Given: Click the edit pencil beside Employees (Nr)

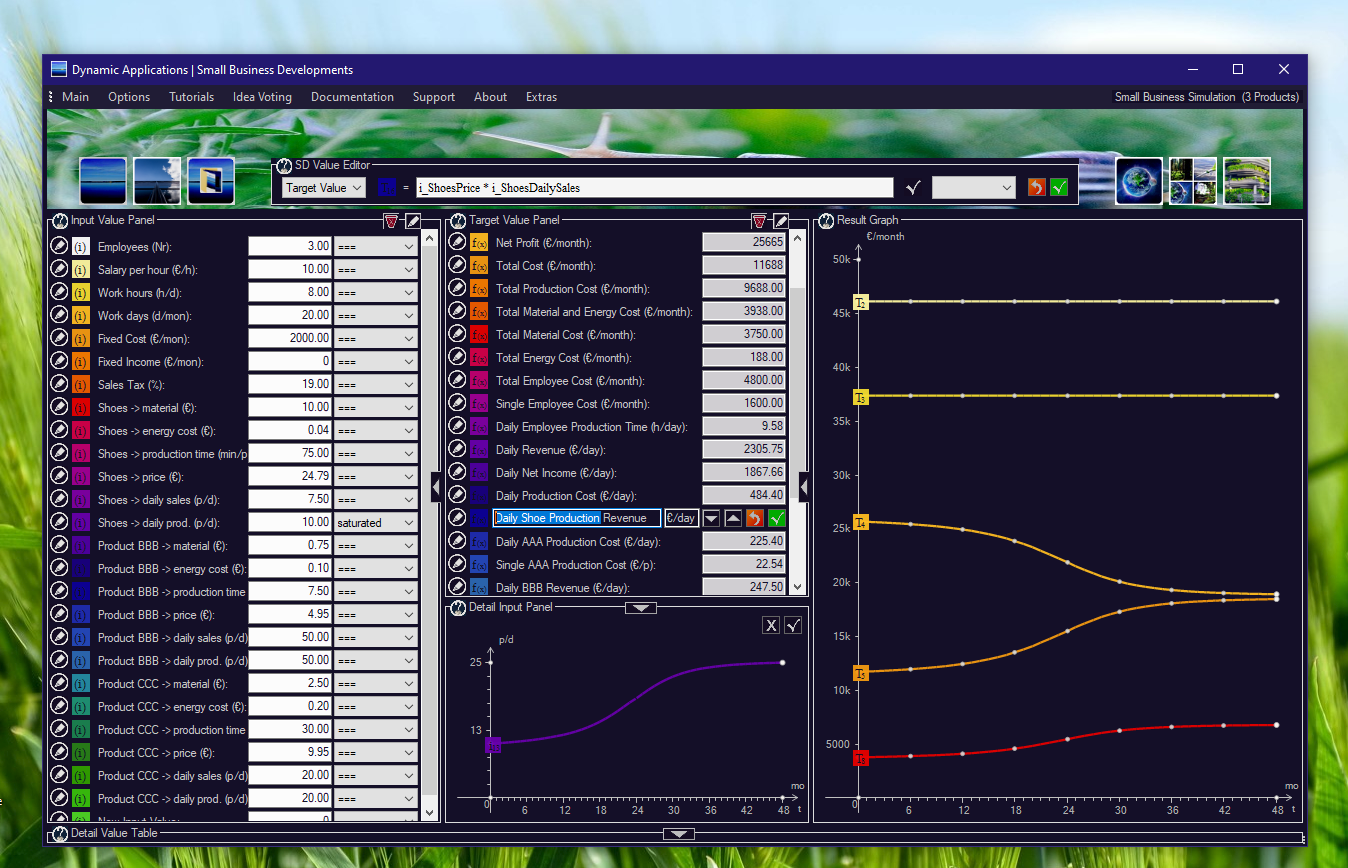Looking at the screenshot, I should (x=59, y=246).
